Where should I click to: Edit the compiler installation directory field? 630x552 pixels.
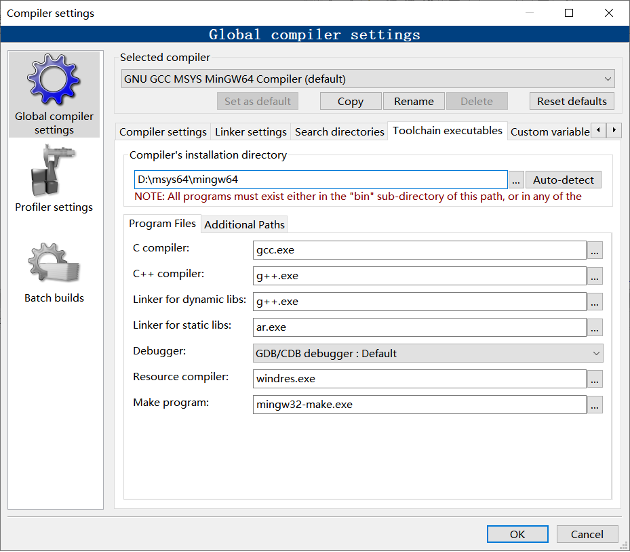[321, 180]
